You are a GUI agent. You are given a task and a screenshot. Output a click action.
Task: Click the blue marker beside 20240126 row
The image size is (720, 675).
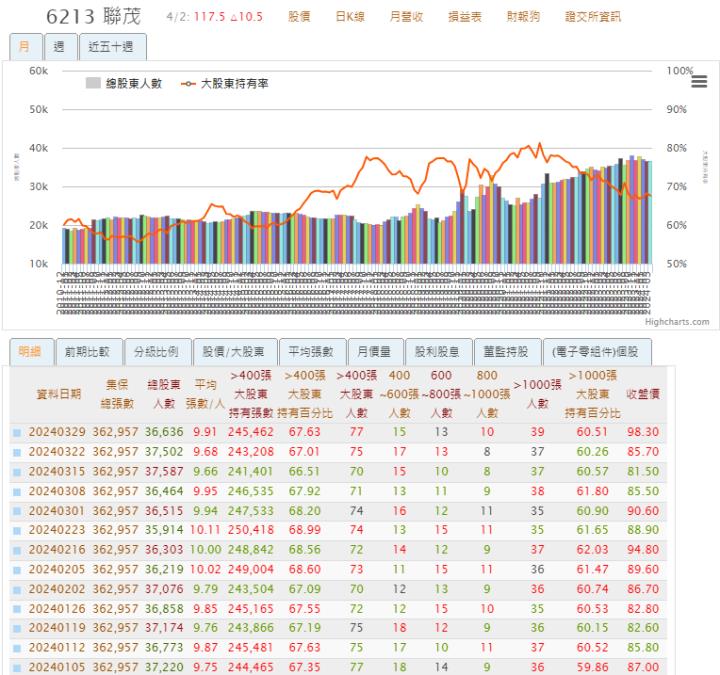point(17,609)
